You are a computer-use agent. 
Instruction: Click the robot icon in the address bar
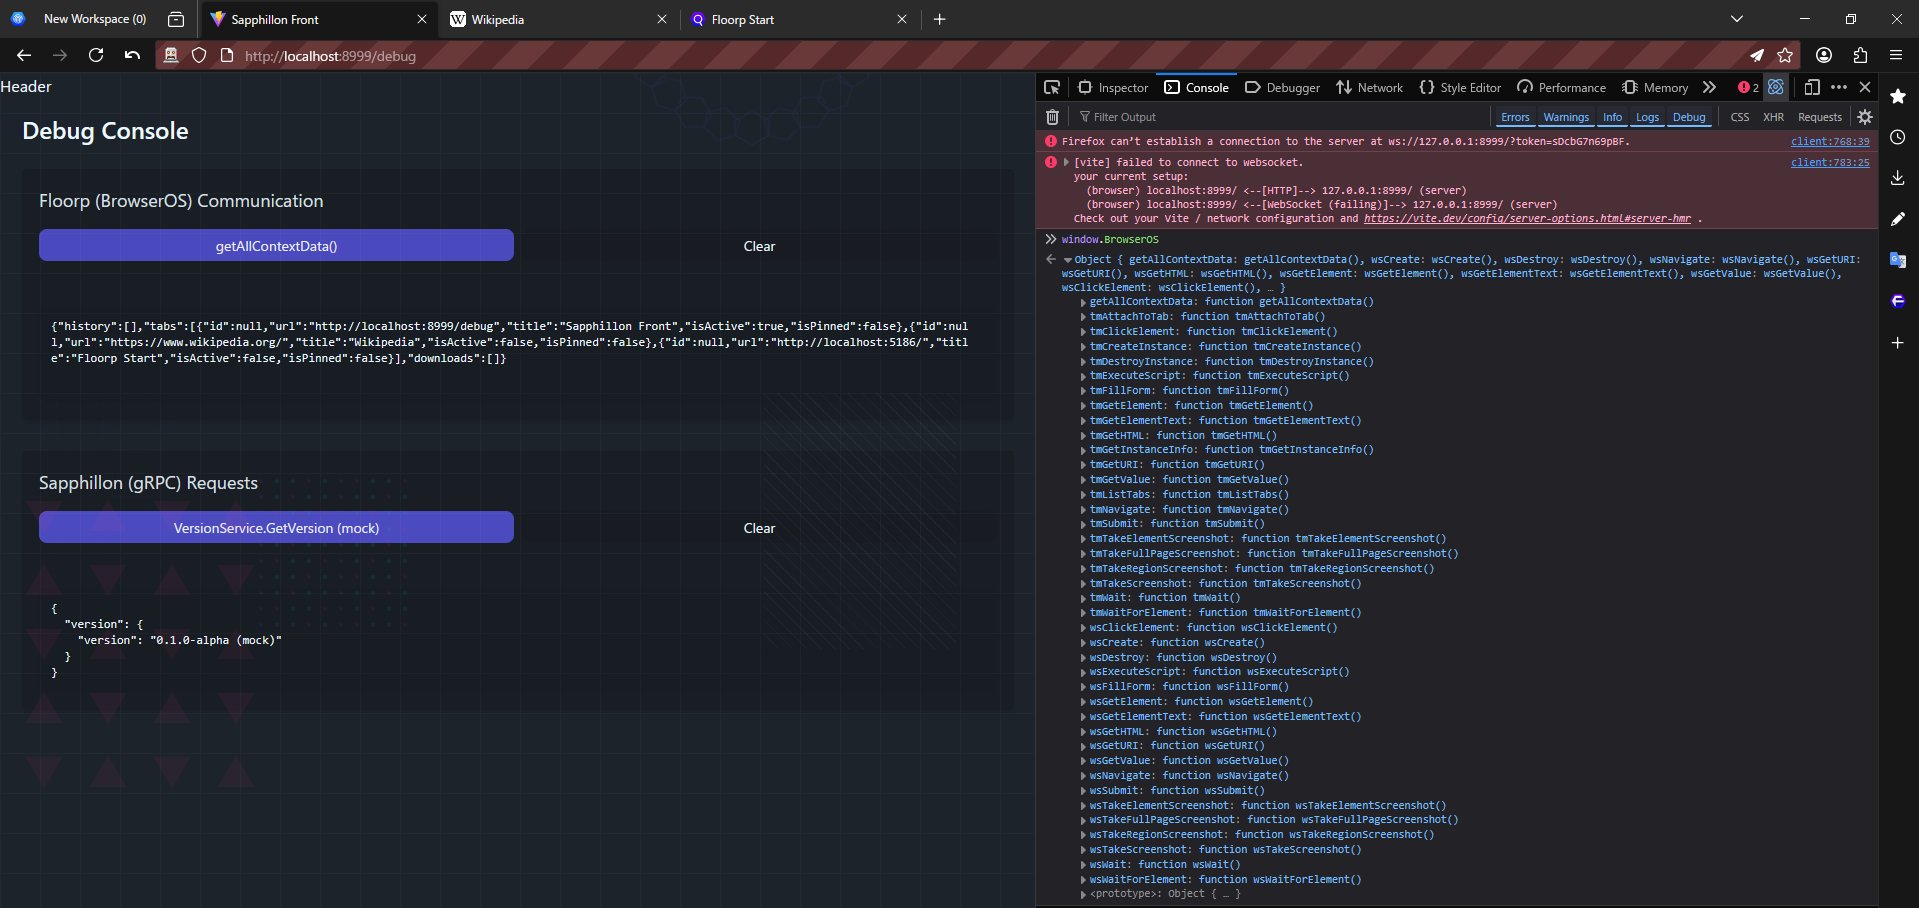171,55
